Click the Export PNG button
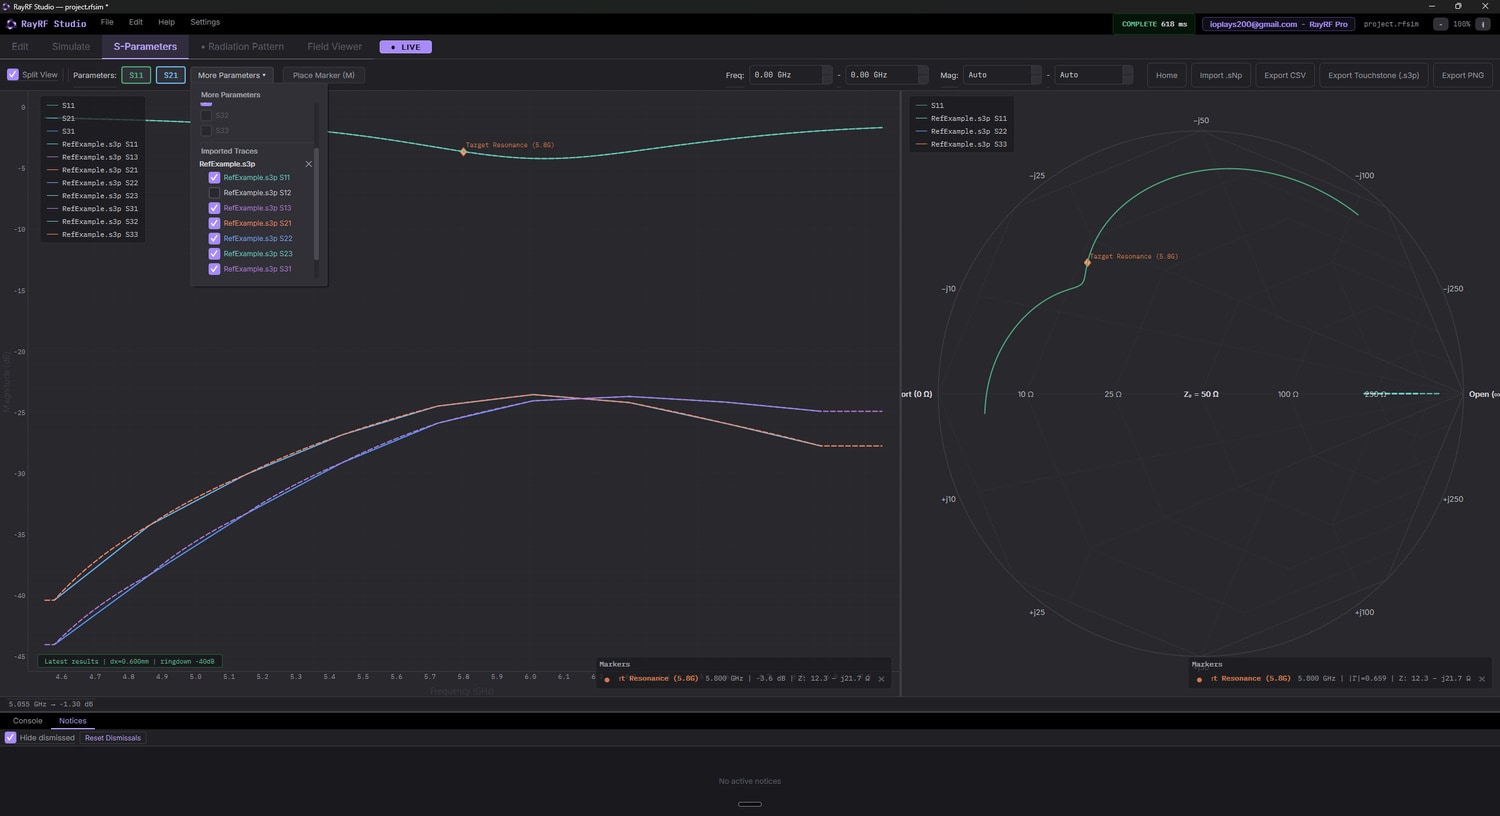This screenshot has width=1500, height=816. [1463, 75]
